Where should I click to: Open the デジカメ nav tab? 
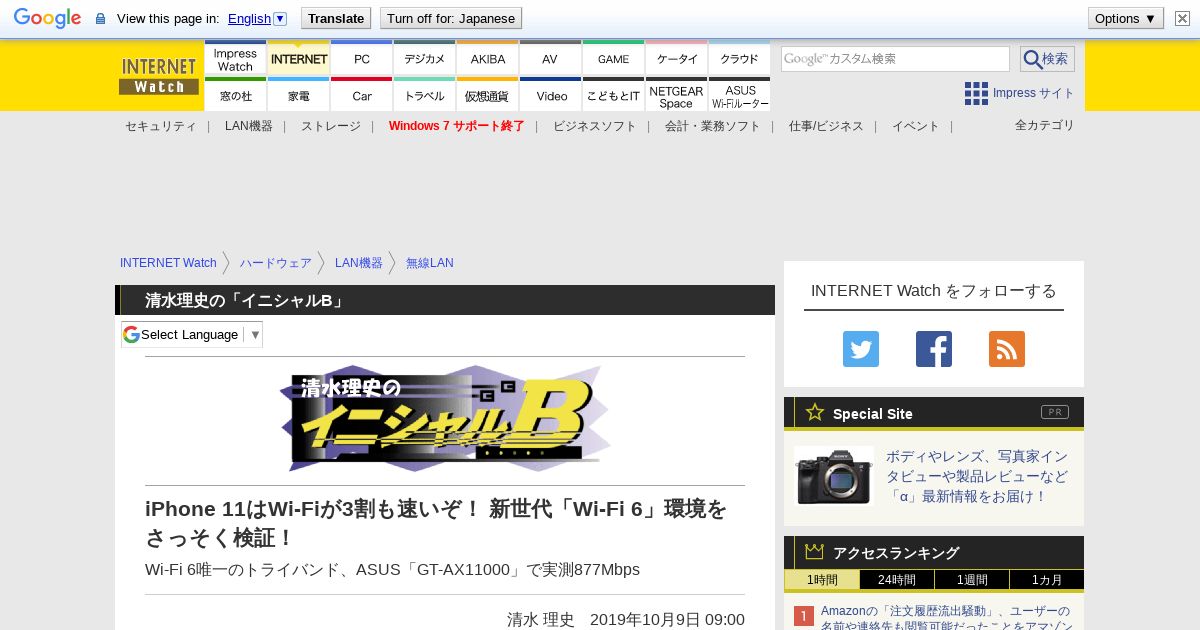[x=424, y=59]
